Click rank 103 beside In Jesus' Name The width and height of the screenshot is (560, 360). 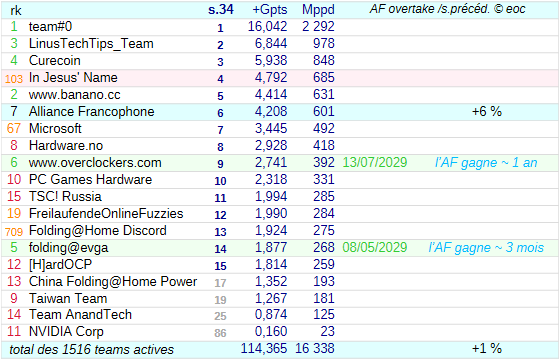(14, 79)
